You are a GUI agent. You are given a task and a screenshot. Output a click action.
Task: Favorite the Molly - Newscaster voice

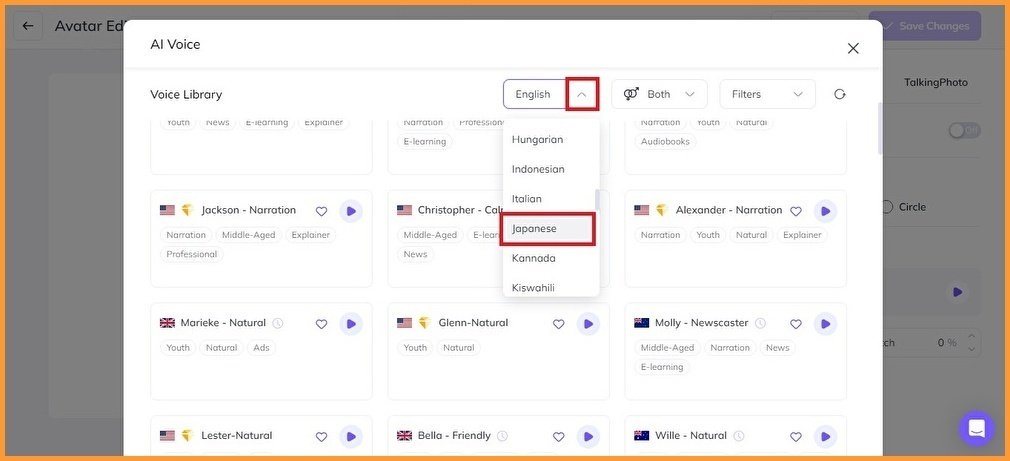coord(796,324)
